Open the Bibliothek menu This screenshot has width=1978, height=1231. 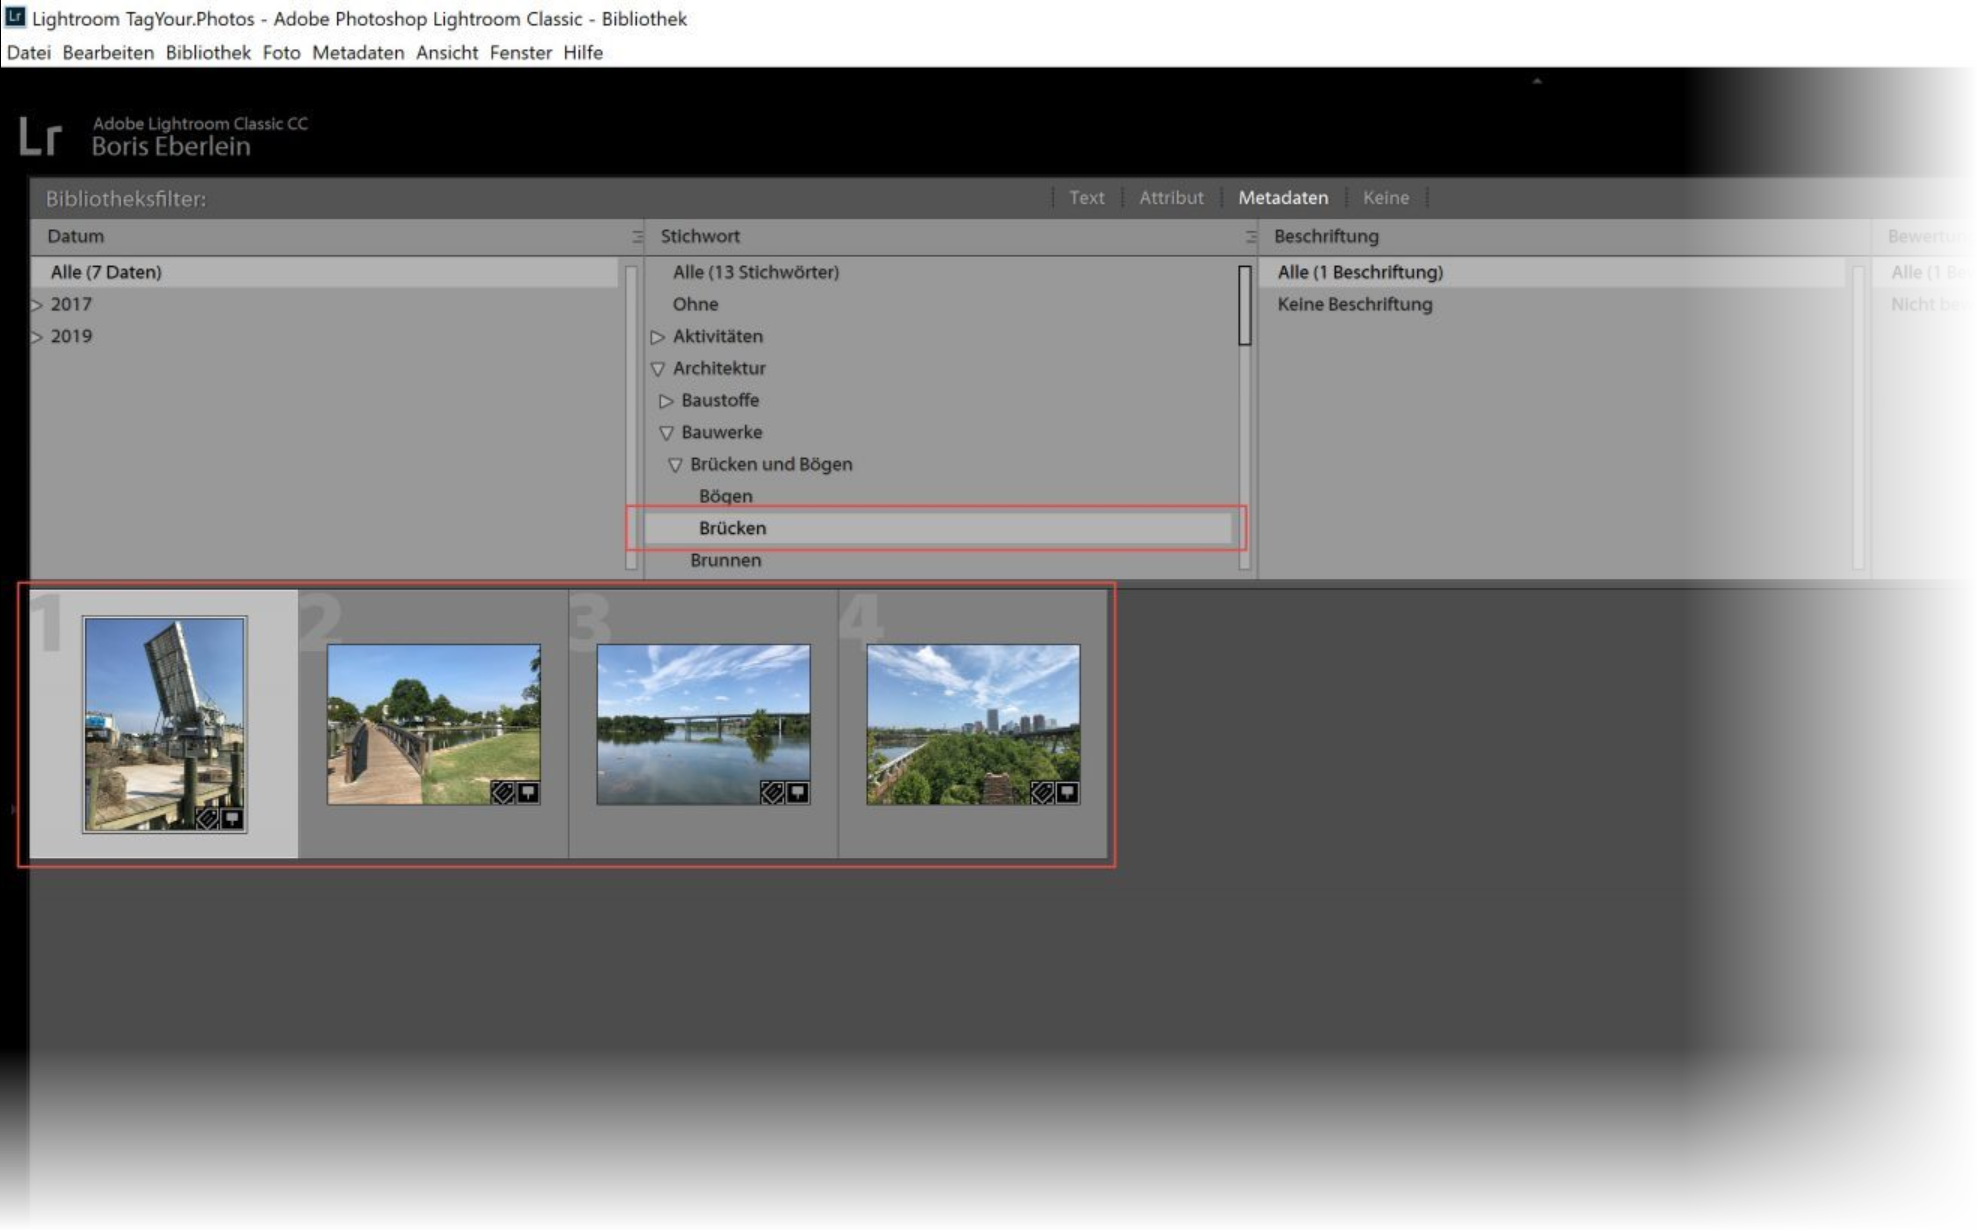coord(208,52)
